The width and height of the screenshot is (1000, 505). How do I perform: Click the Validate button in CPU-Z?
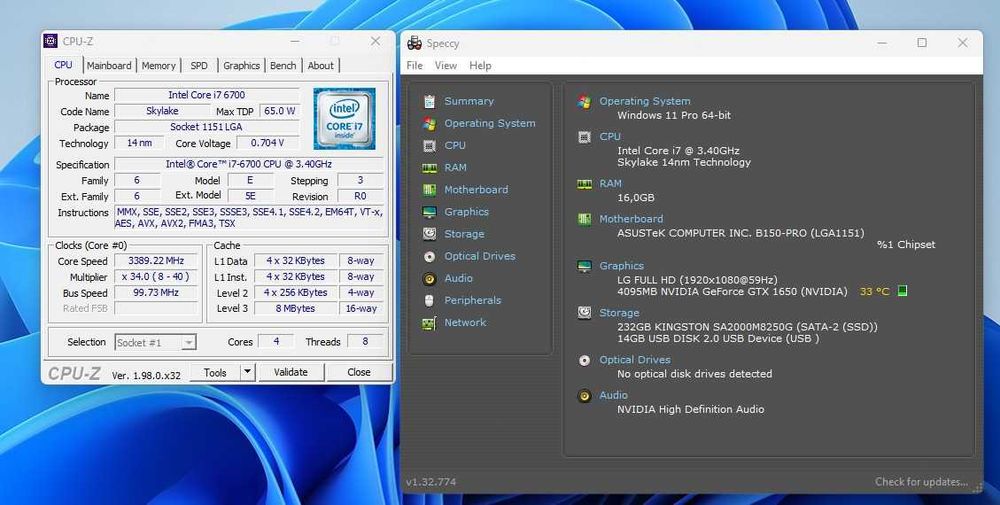[291, 372]
